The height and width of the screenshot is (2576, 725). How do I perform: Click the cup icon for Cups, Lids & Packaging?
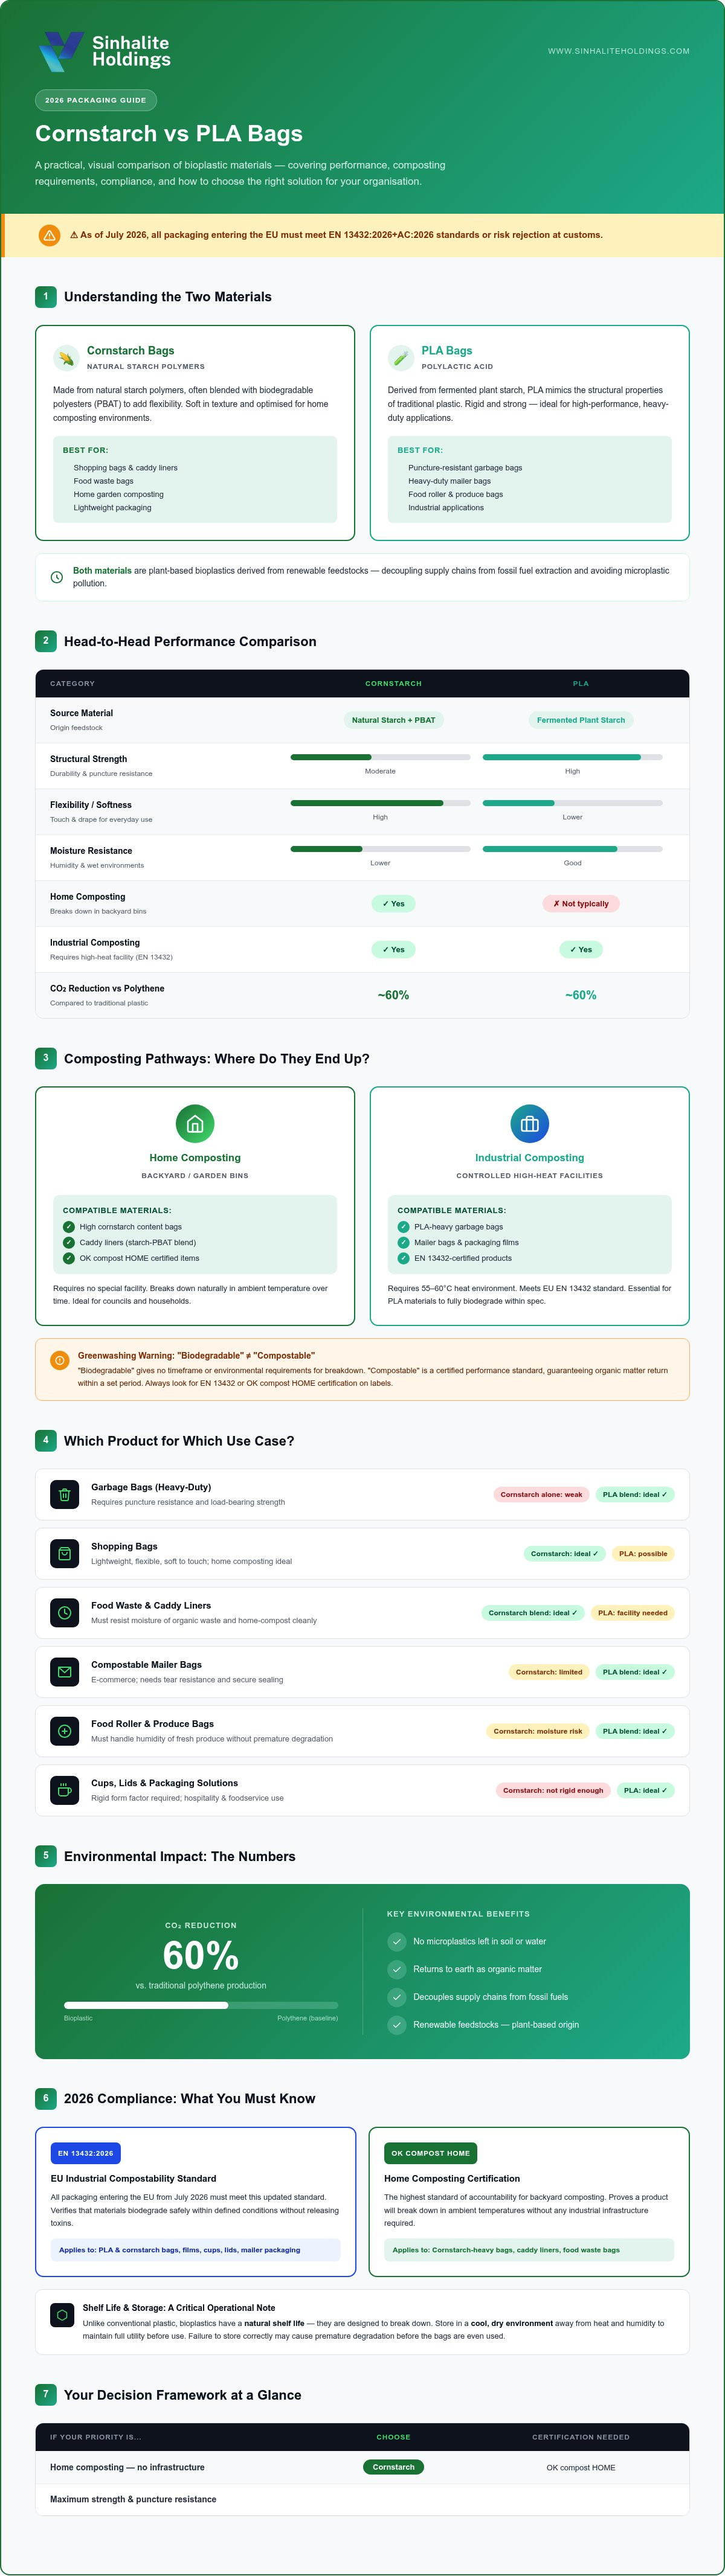point(65,1790)
